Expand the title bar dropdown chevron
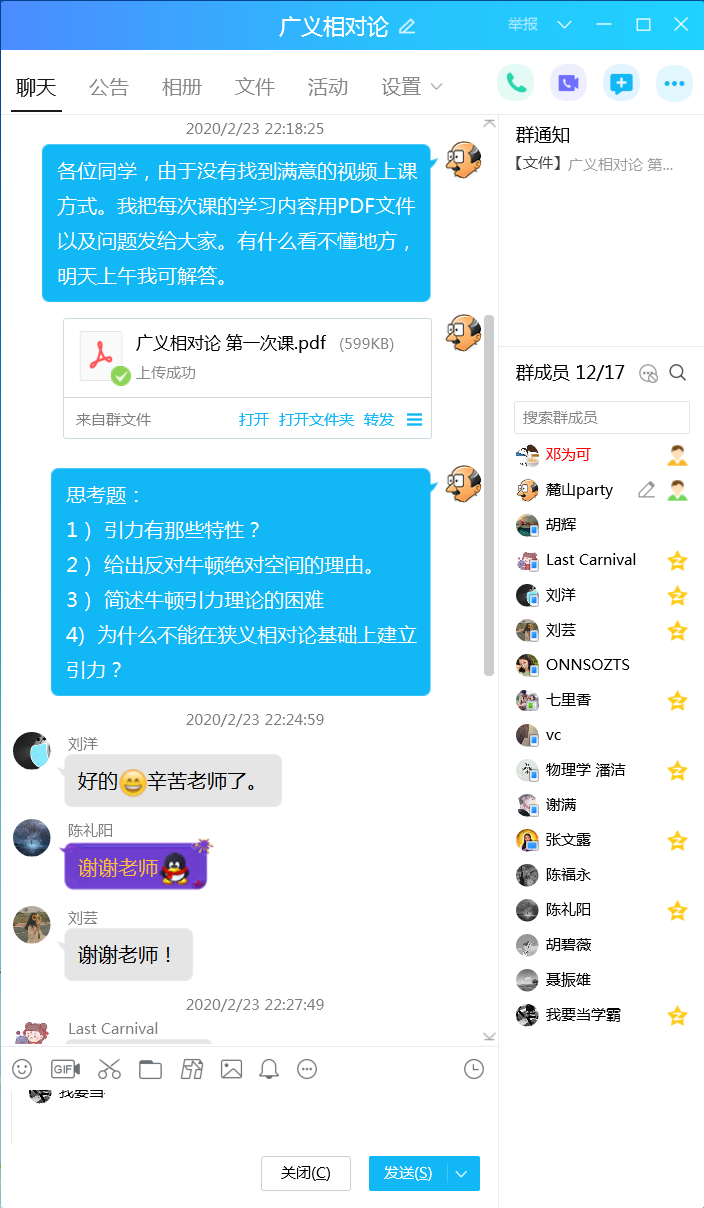The height and width of the screenshot is (1208, 704). (x=565, y=25)
